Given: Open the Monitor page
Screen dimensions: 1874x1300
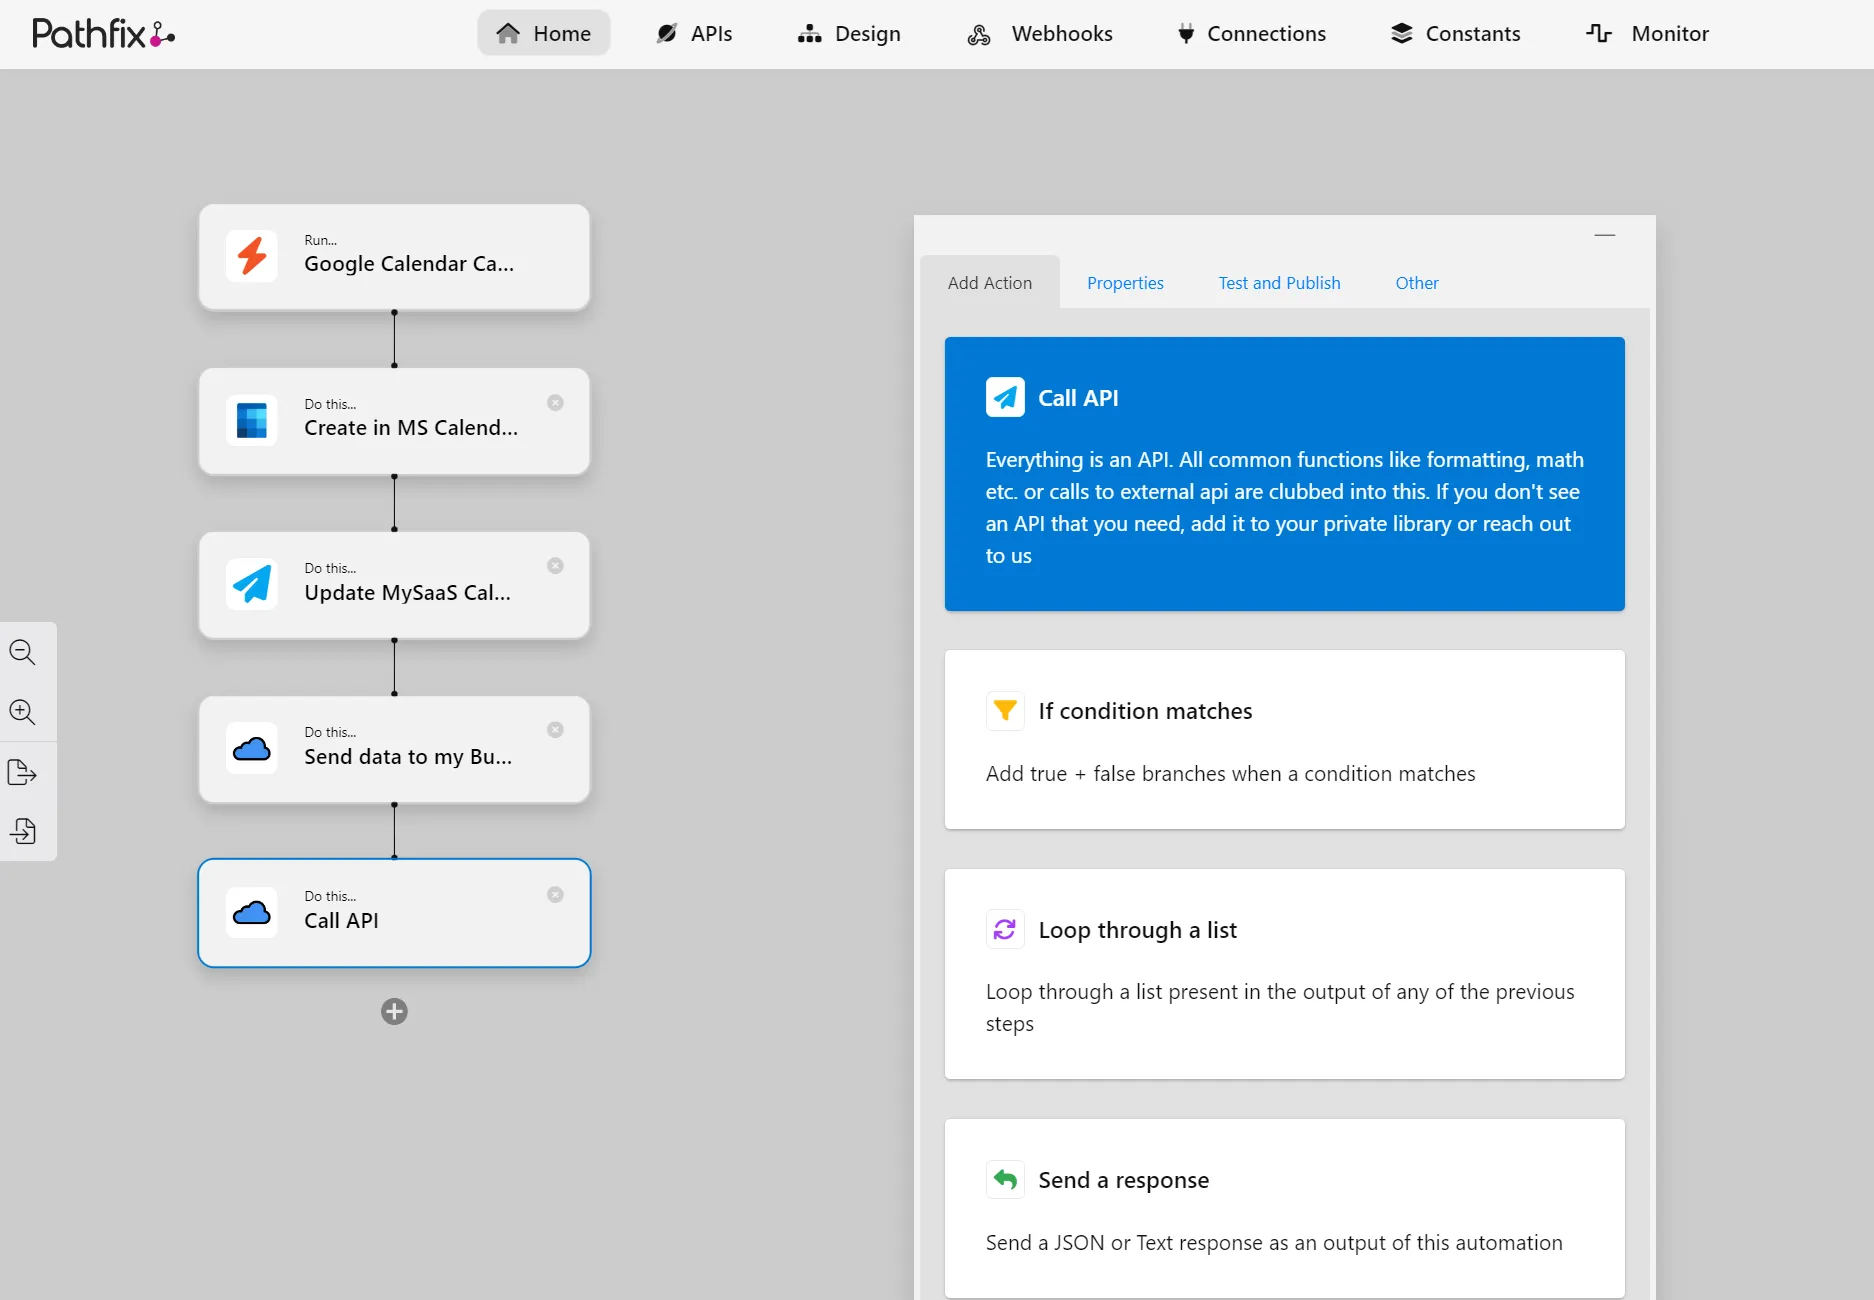Looking at the screenshot, I should [x=1647, y=33].
